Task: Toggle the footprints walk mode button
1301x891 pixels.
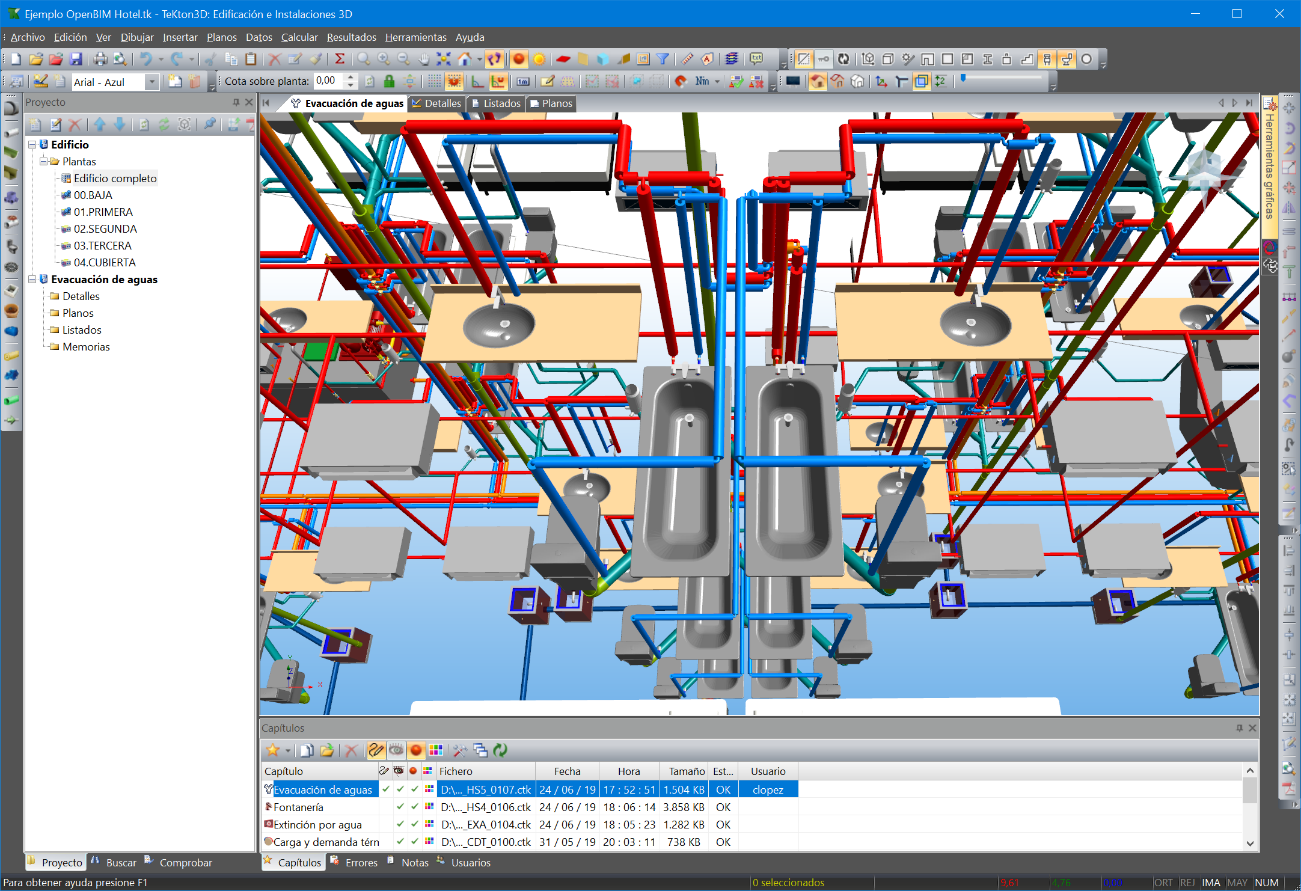Action: click(x=494, y=59)
